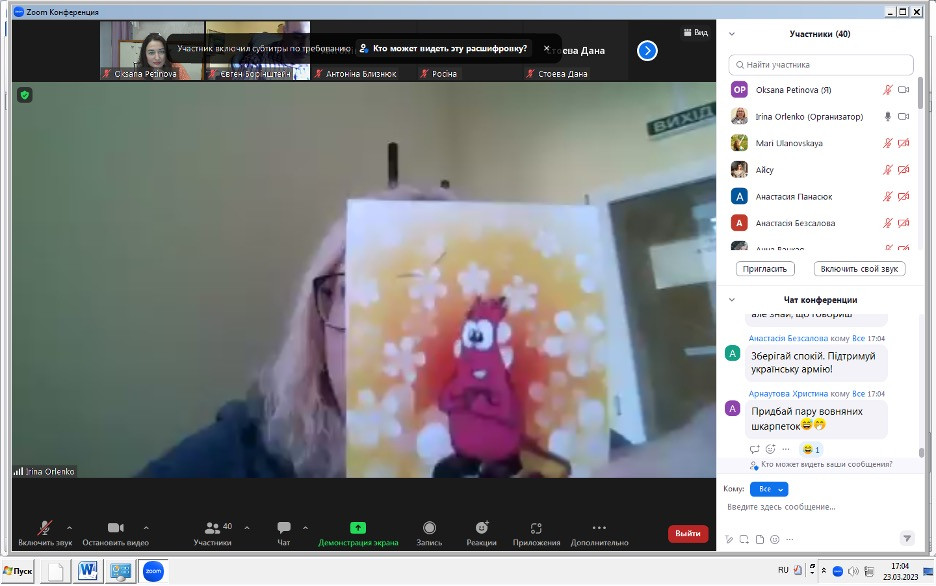Screen dimensions: 936x586
Task: Click Включить свой звук button
Action: (x=859, y=269)
